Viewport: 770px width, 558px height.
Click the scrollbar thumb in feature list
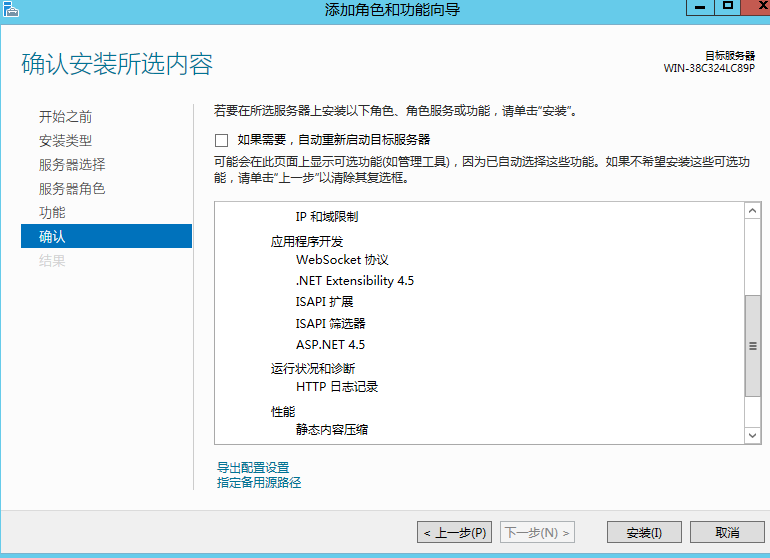tap(753, 346)
